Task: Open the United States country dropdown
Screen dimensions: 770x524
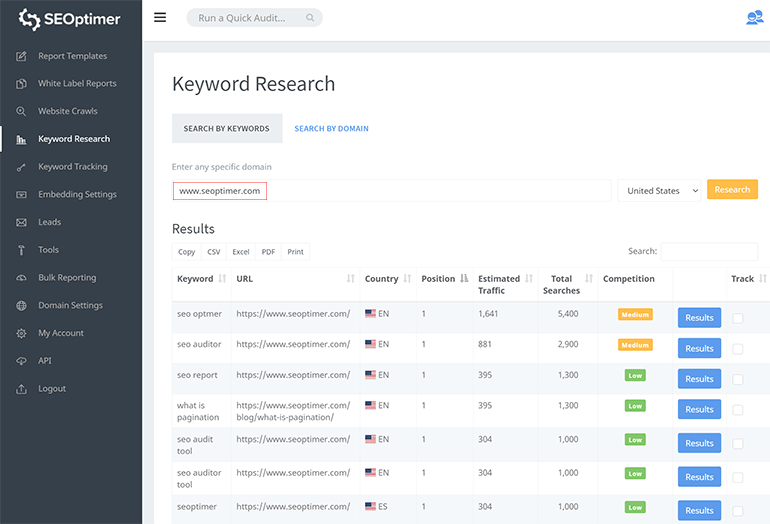Action: [659, 190]
